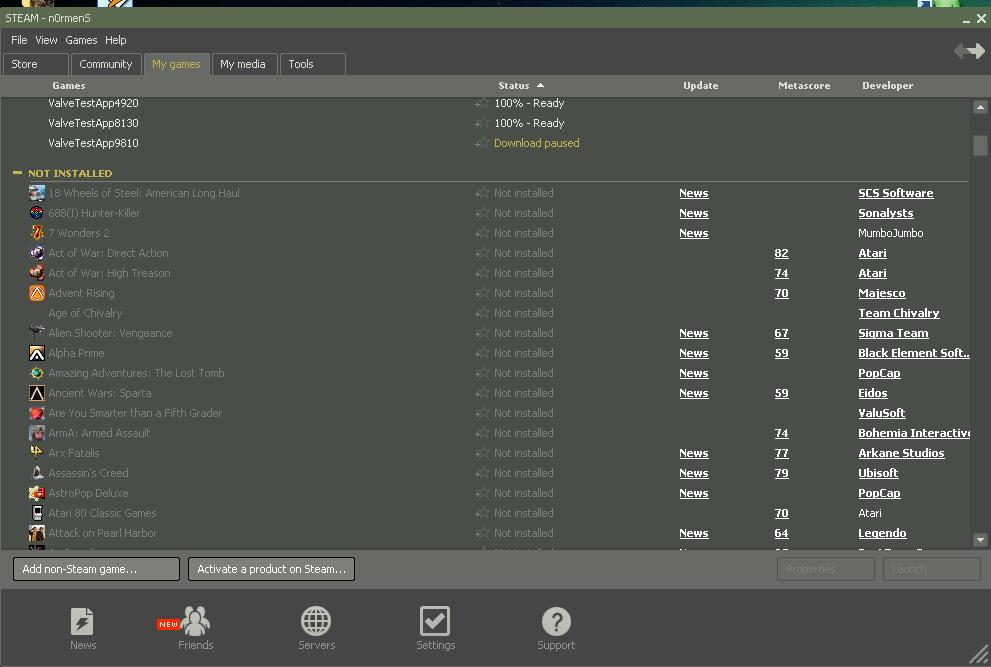Click Activate a product on Steam button
This screenshot has width=991, height=667.
[271, 569]
